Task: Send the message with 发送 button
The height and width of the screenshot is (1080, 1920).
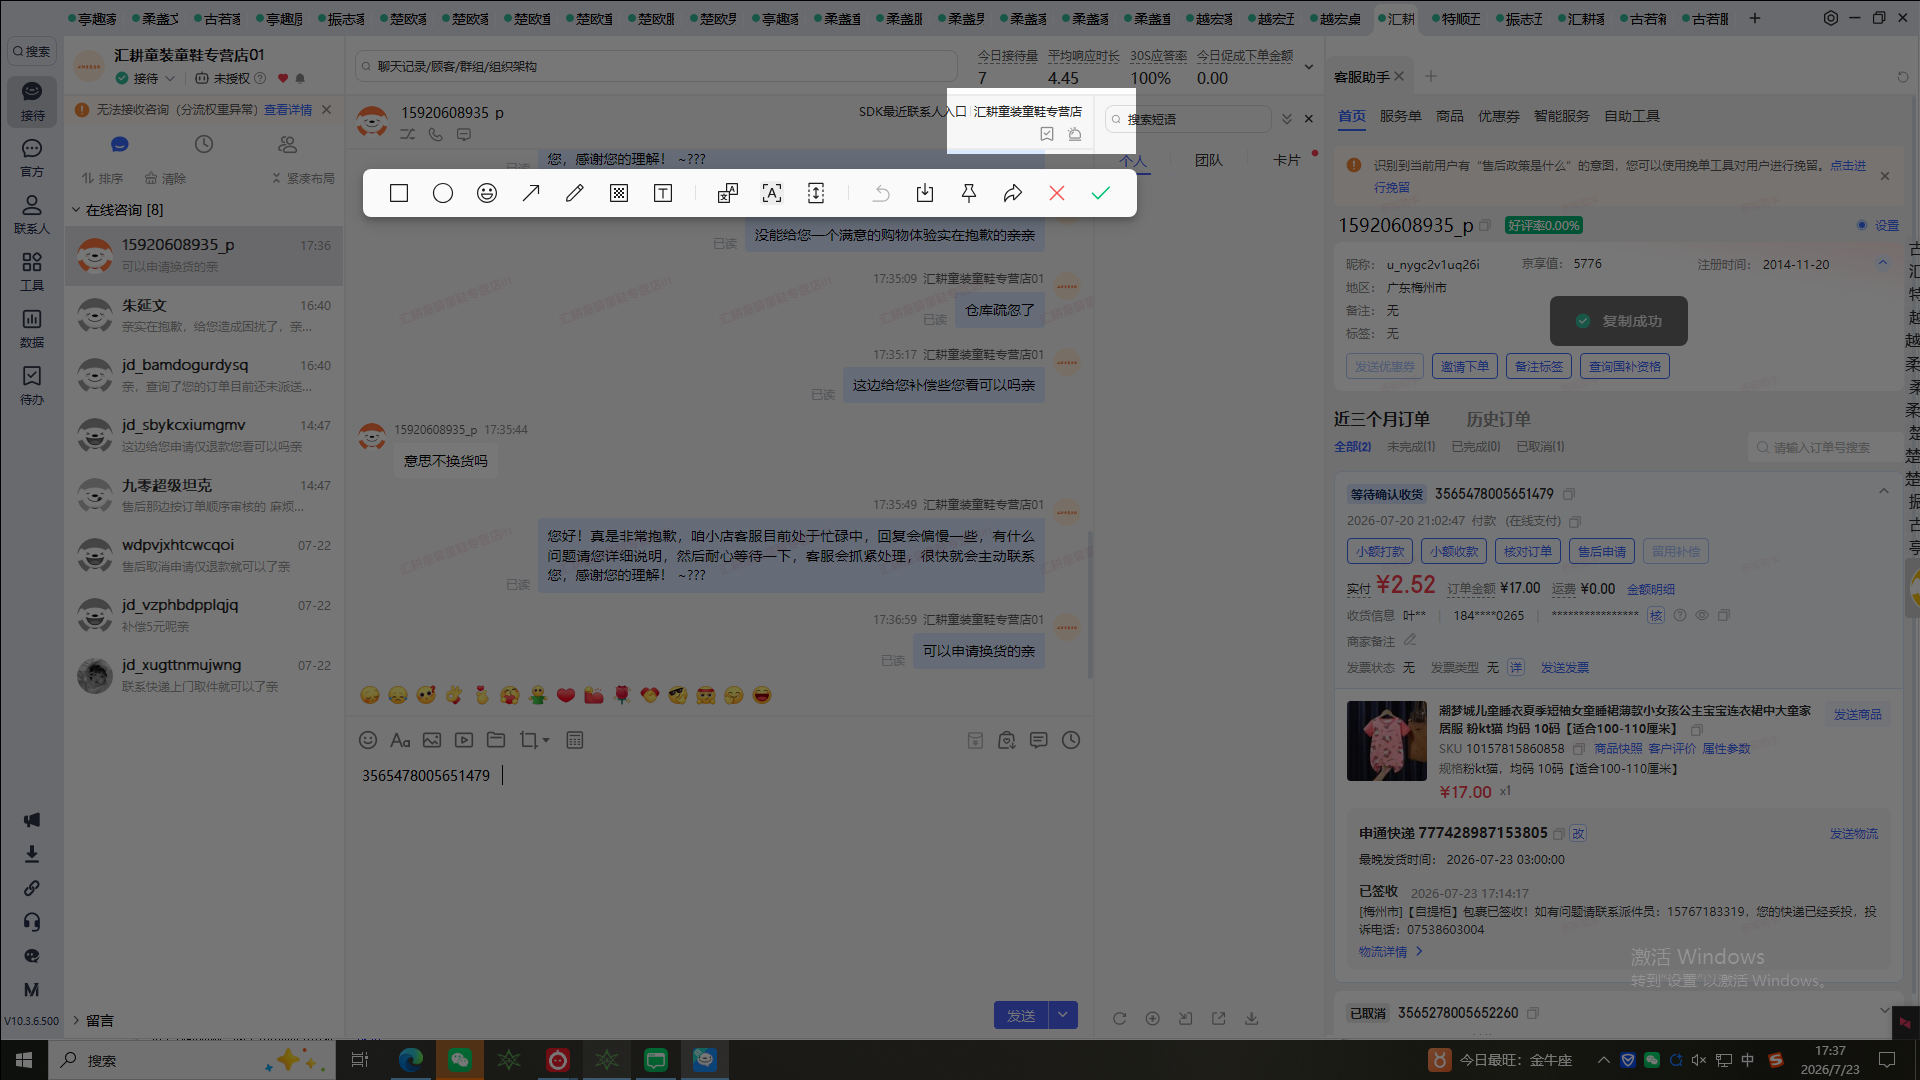Action: 1021,1015
